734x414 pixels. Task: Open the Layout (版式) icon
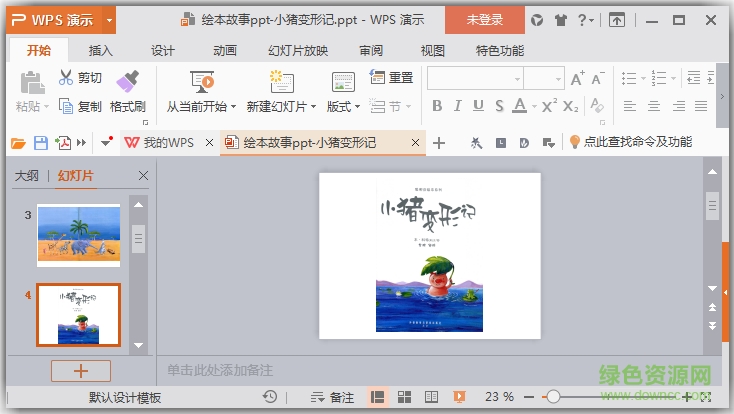click(x=343, y=82)
